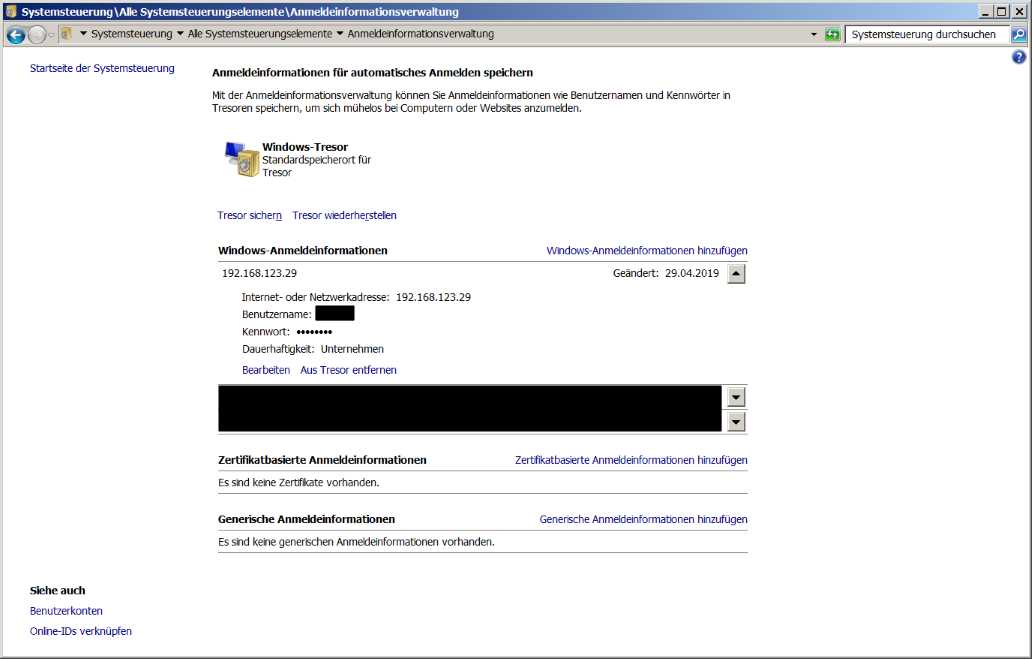Screen dimensions: 1032x659
Task: Click the Windows-Tresor title text
Action: tap(305, 147)
